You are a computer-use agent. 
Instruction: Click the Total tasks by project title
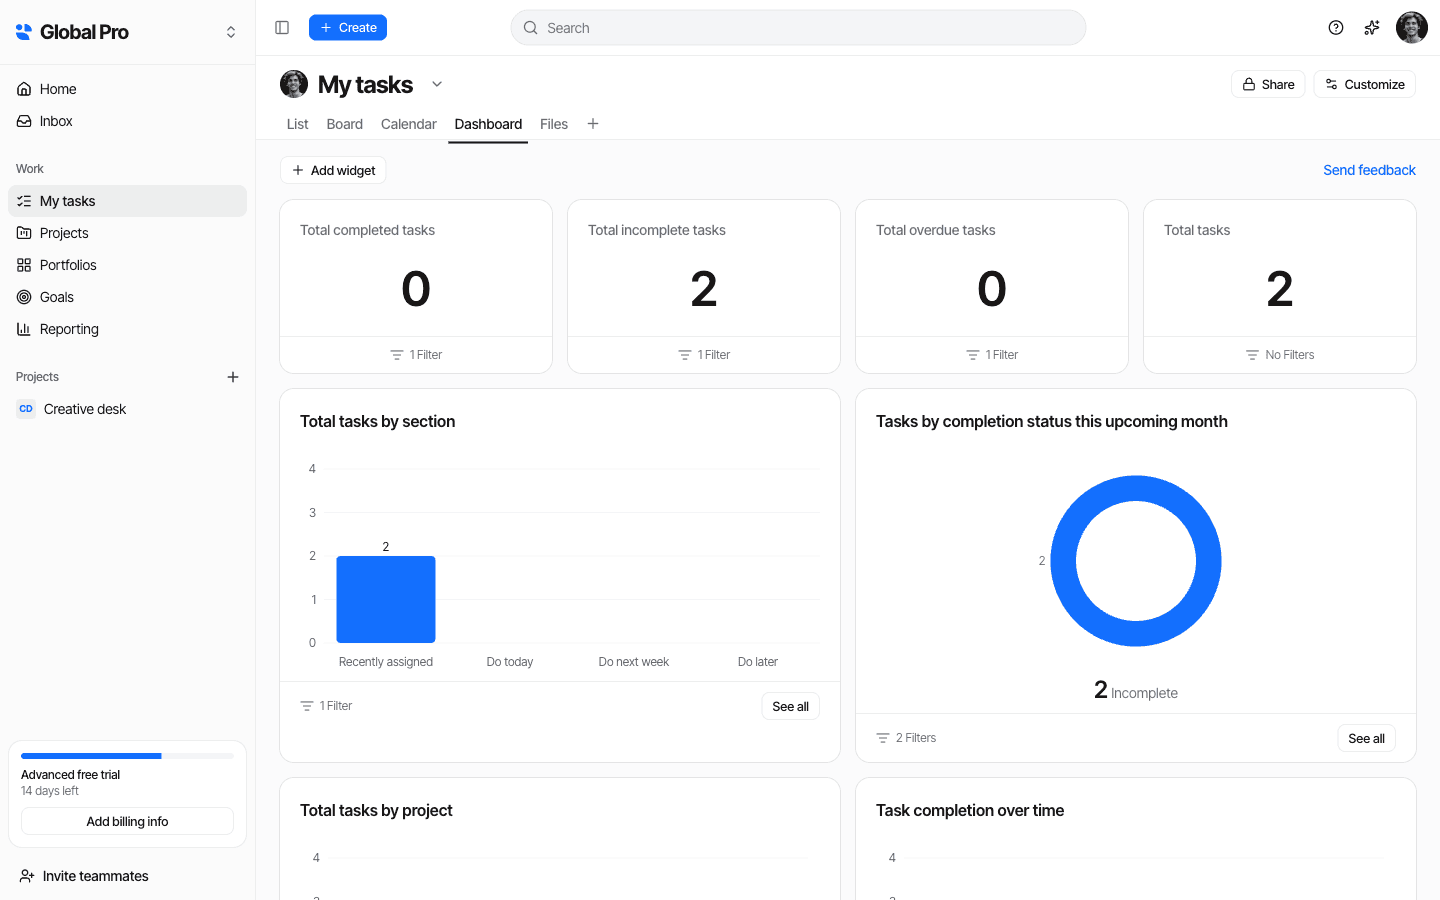coord(376,810)
